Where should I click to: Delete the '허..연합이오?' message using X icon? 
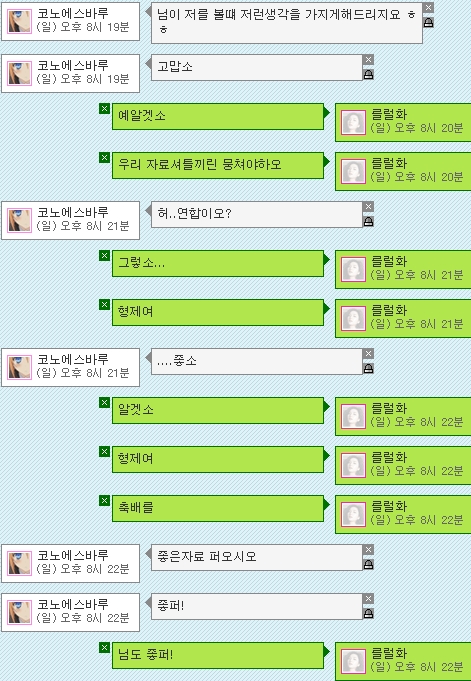pyautogui.click(x=368, y=207)
